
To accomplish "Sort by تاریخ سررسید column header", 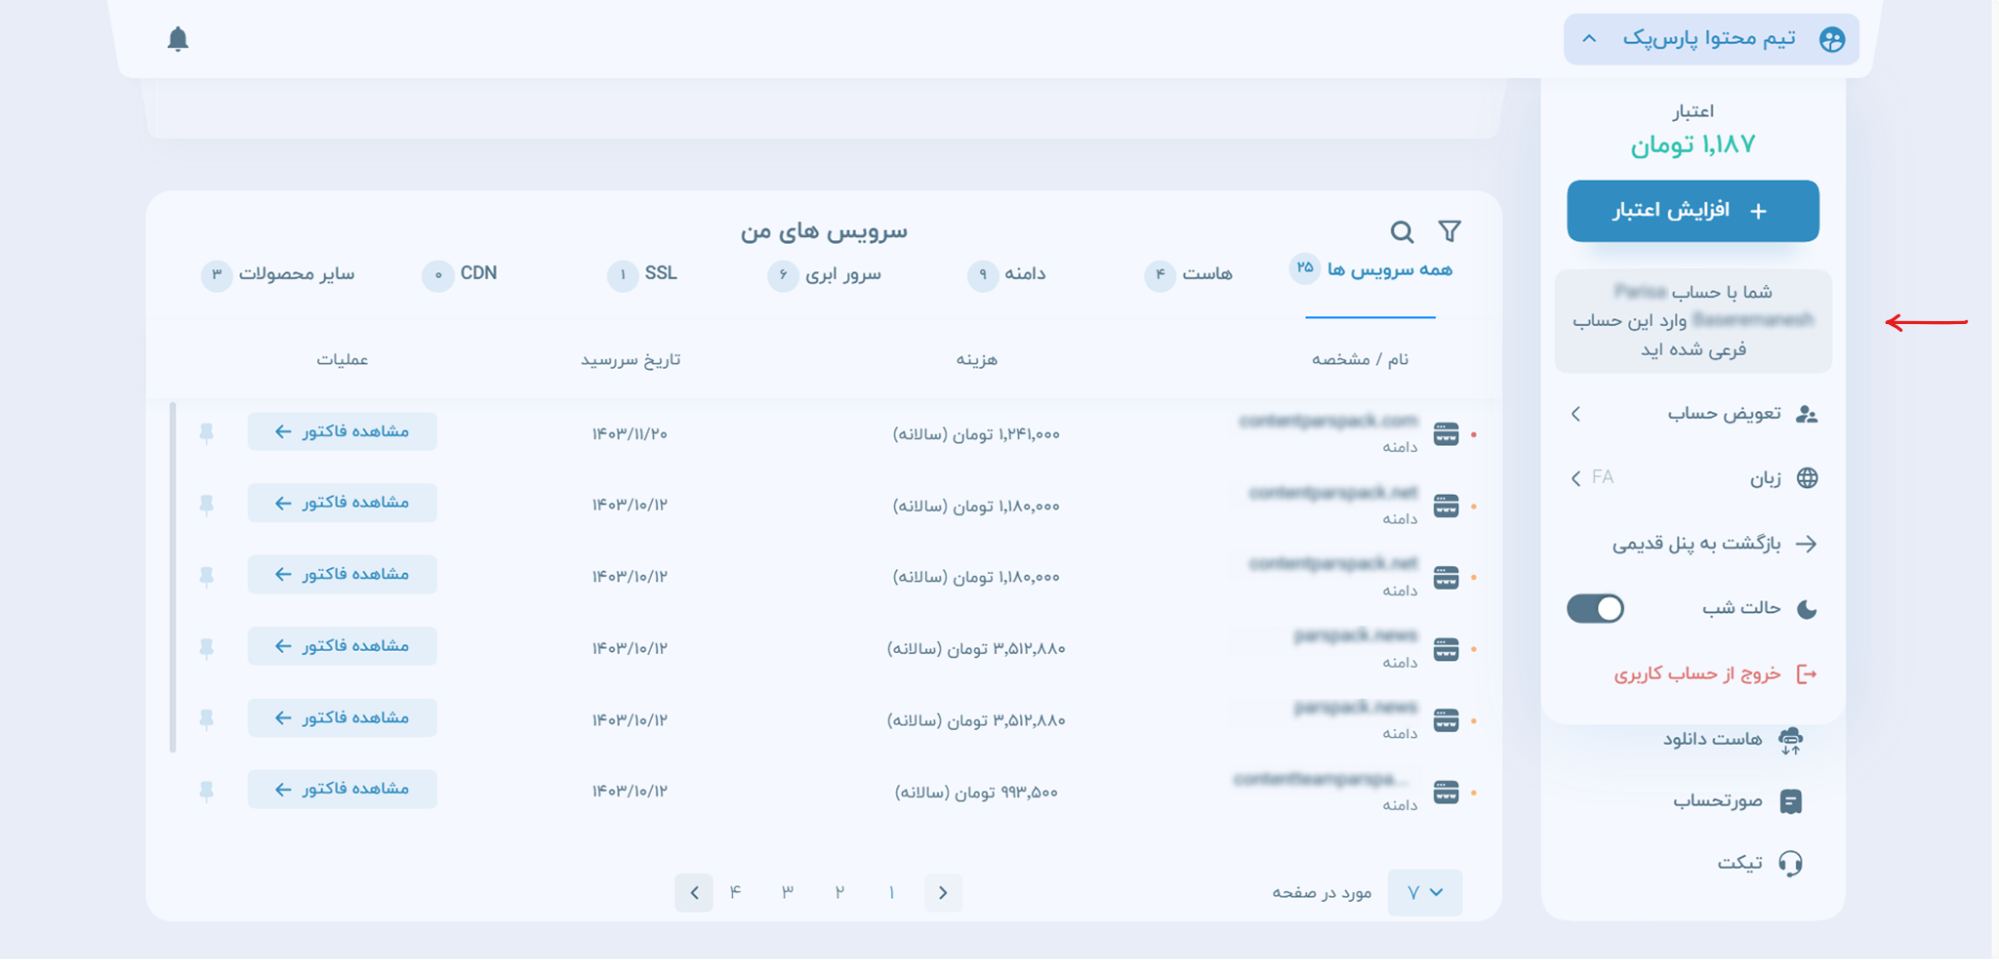I will tap(630, 360).
